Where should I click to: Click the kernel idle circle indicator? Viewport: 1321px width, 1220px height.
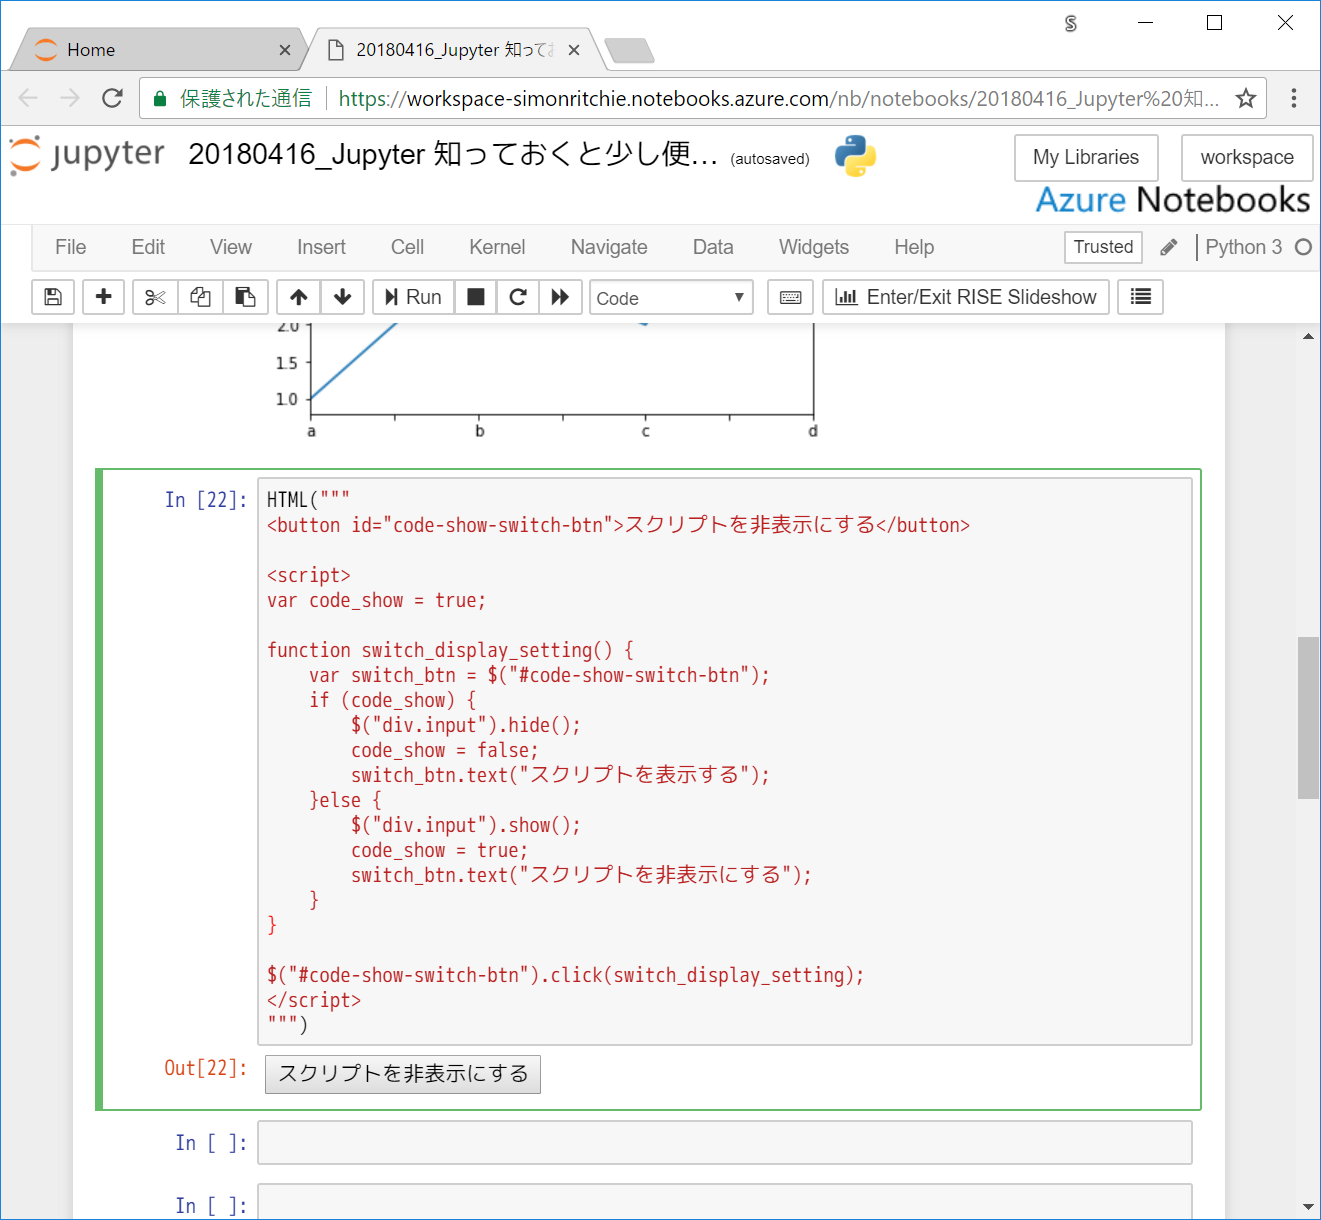point(1303,247)
